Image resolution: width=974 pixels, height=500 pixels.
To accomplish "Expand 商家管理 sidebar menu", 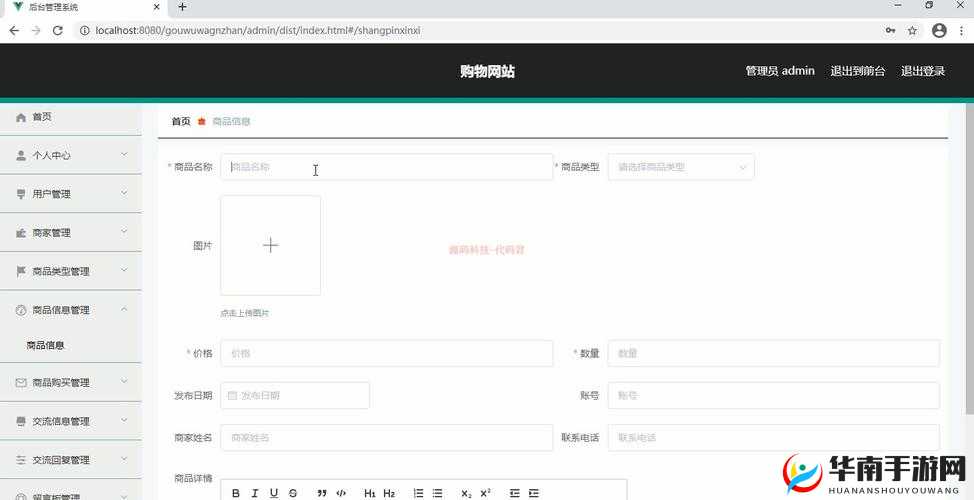I will (x=71, y=233).
